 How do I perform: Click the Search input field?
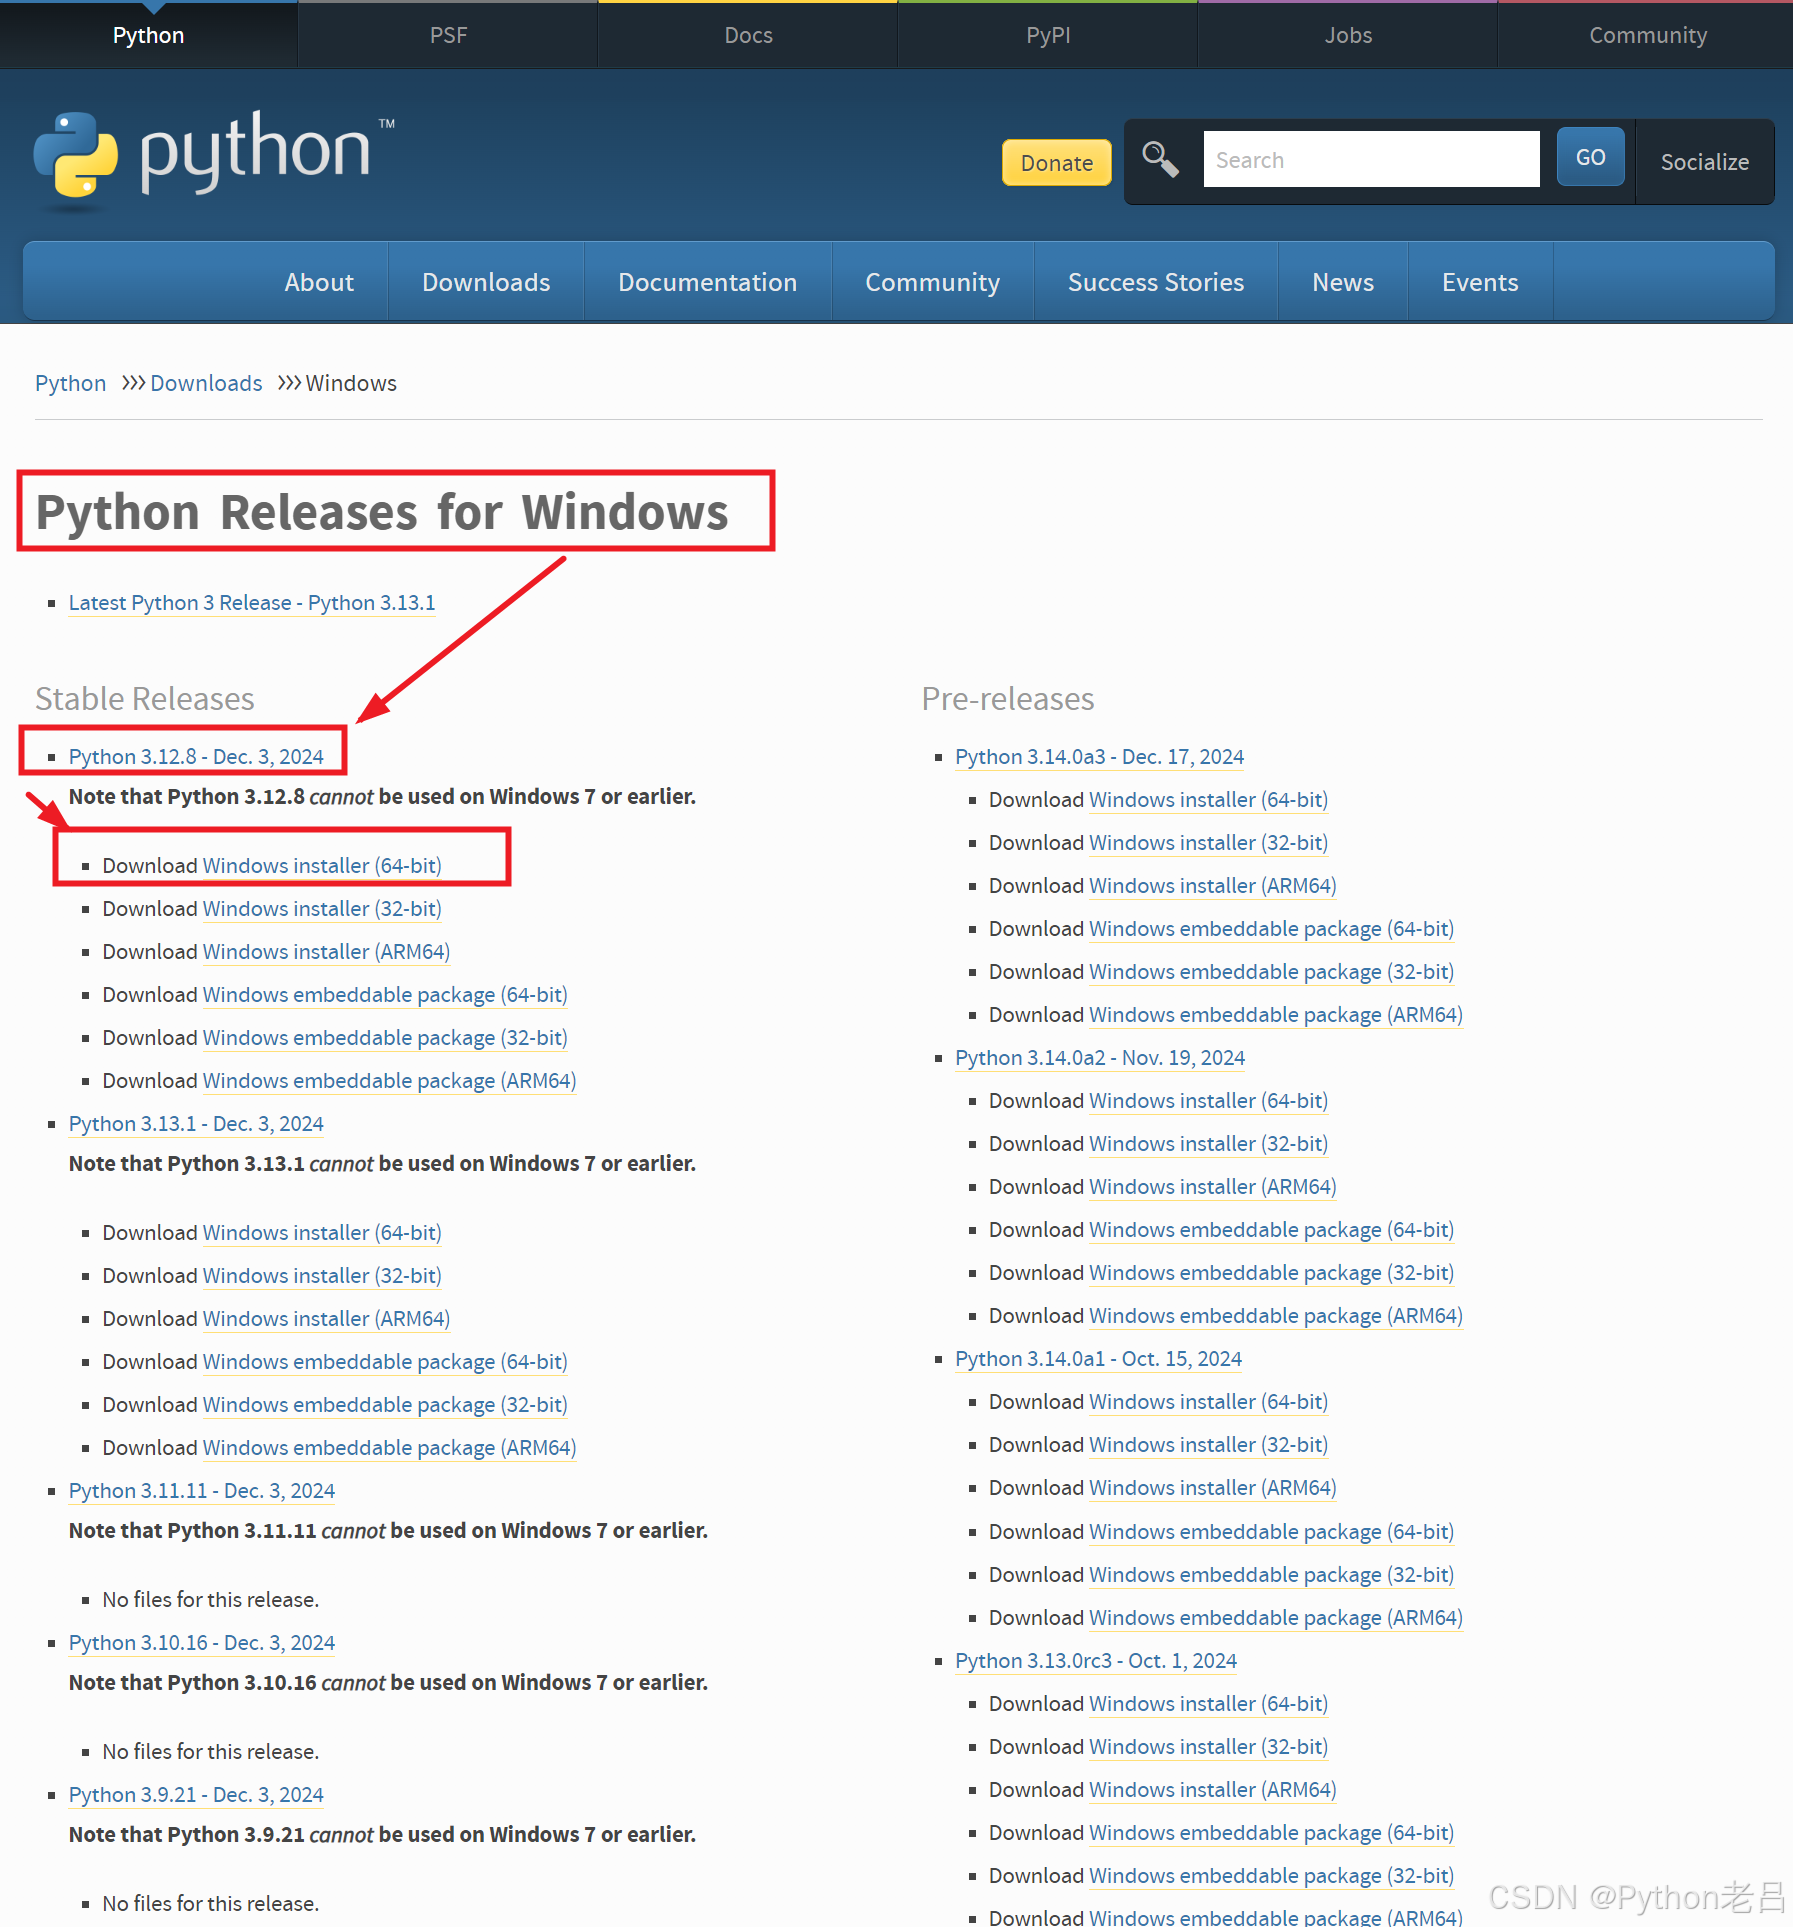click(x=1371, y=159)
